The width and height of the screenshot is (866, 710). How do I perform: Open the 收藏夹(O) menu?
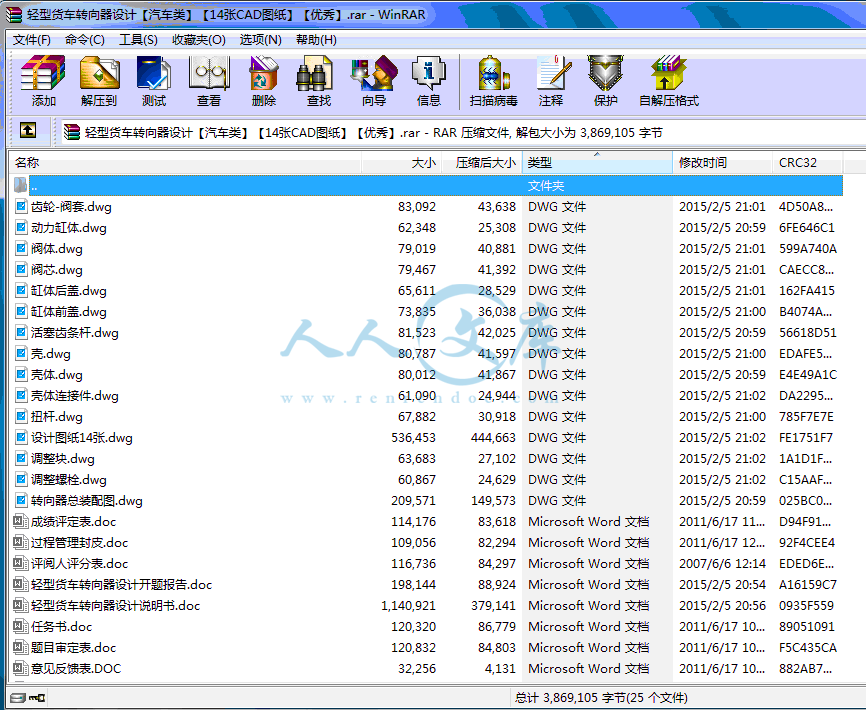tap(199, 40)
